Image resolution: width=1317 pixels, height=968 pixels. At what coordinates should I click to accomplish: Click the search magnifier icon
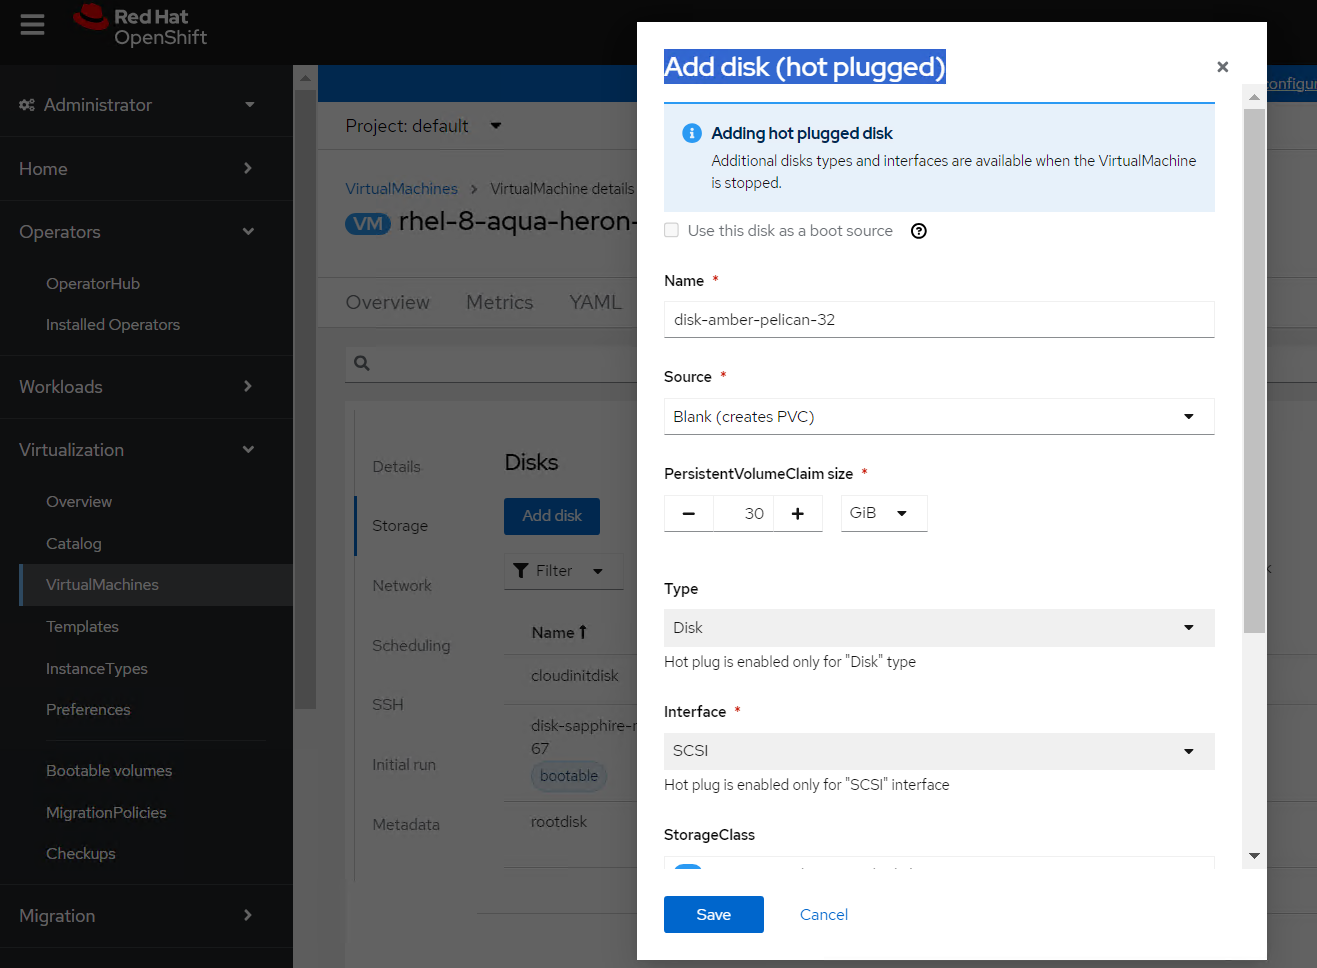coord(362,363)
